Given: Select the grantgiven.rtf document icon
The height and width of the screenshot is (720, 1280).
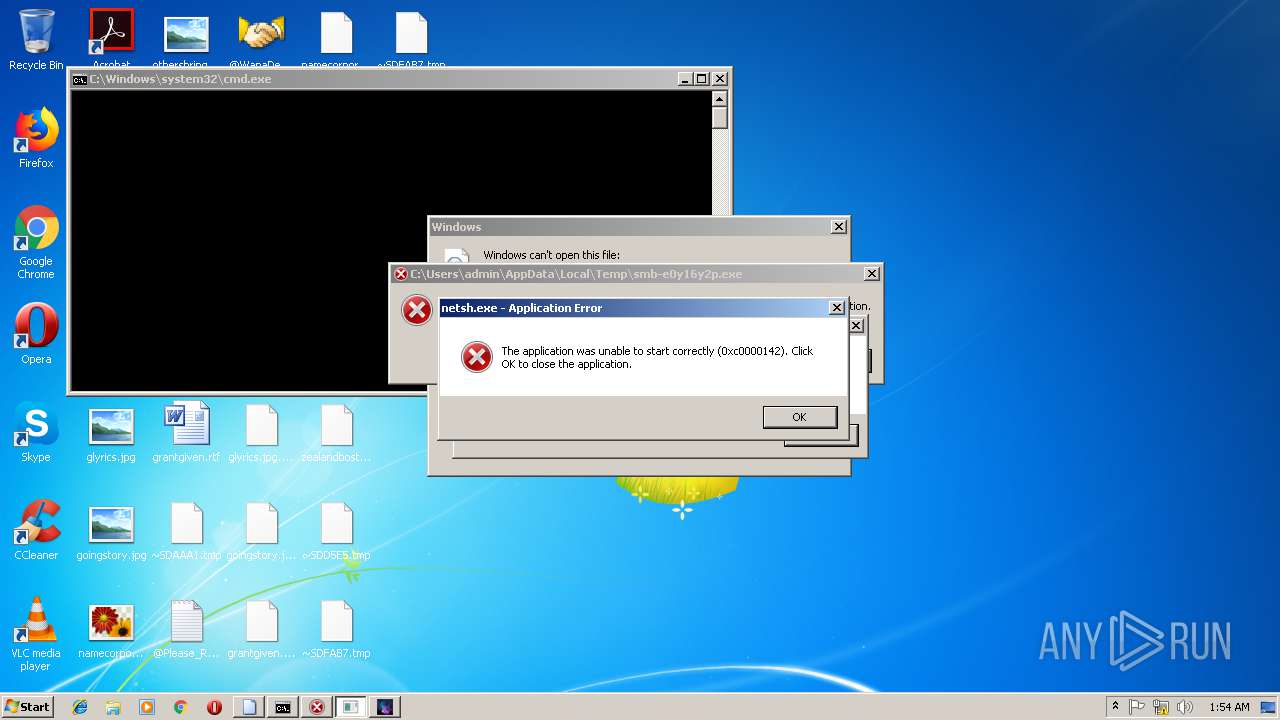Looking at the screenshot, I should click(186, 432).
